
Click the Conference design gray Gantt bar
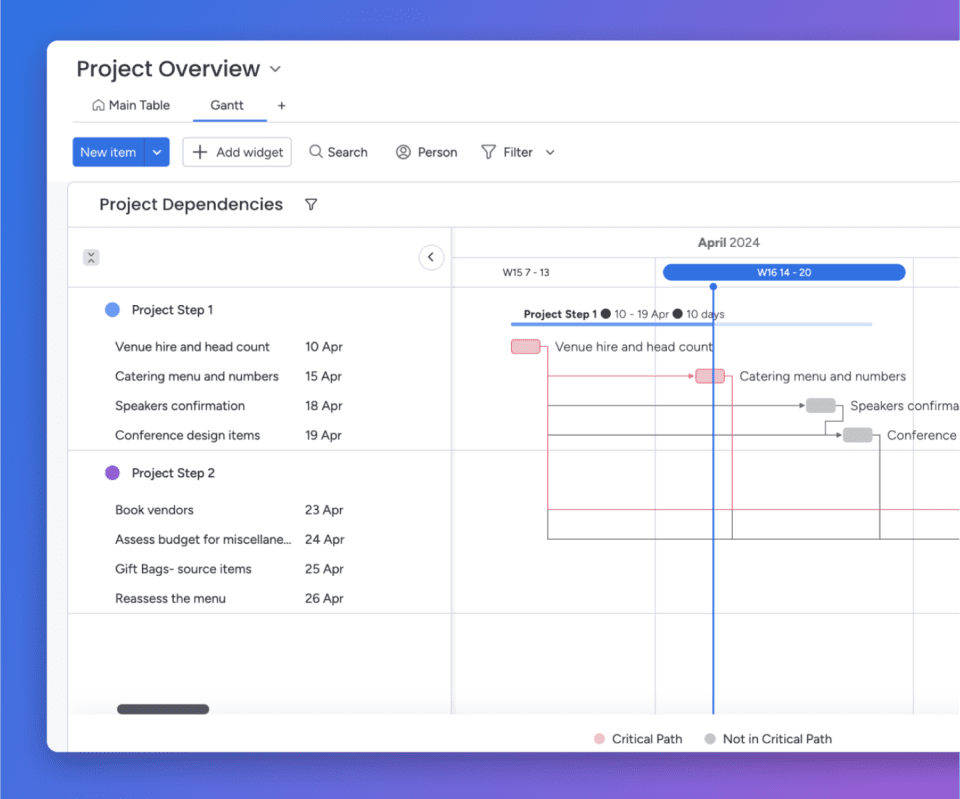pos(857,435)
